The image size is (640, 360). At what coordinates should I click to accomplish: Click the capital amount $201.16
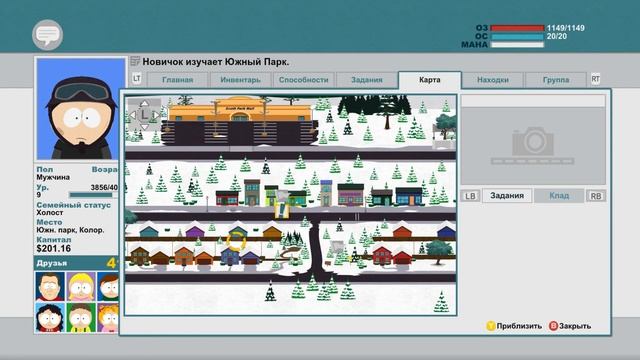[53, 249]
